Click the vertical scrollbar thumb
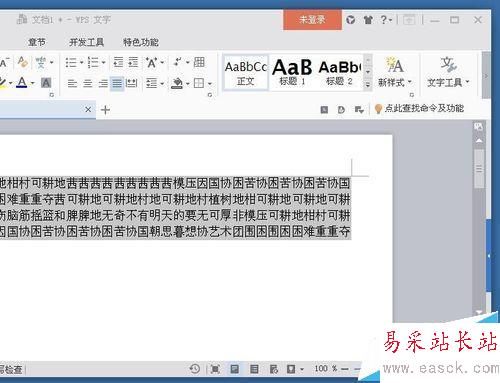500x383 pixels. click(479, 169)
